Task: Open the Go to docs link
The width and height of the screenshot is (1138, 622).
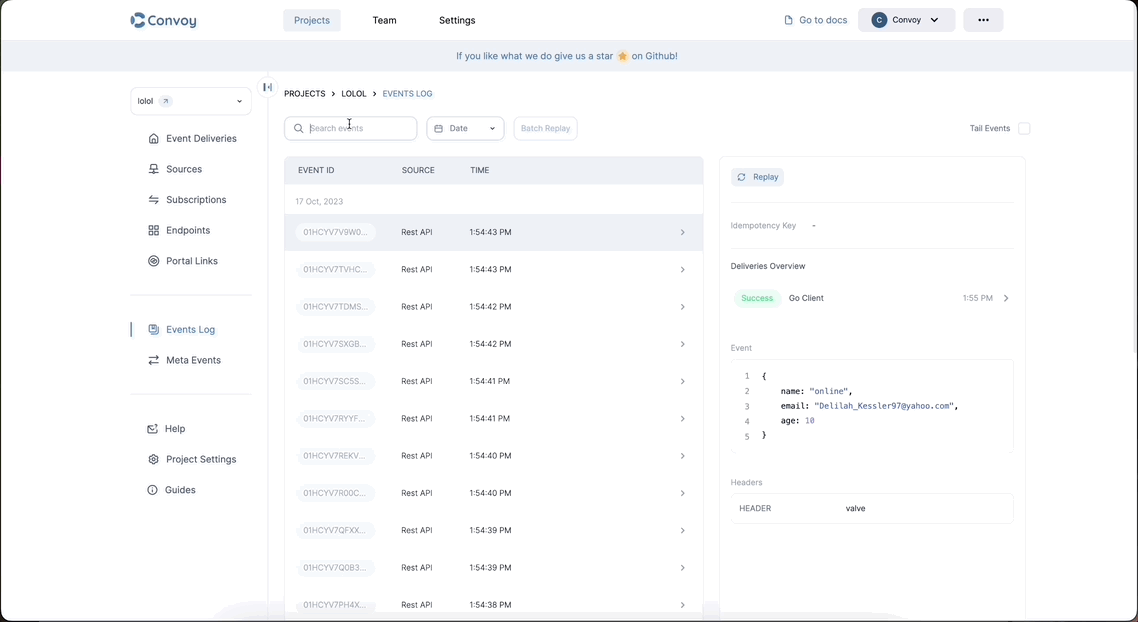Action: pyautogui.click(x=816, y=20)
